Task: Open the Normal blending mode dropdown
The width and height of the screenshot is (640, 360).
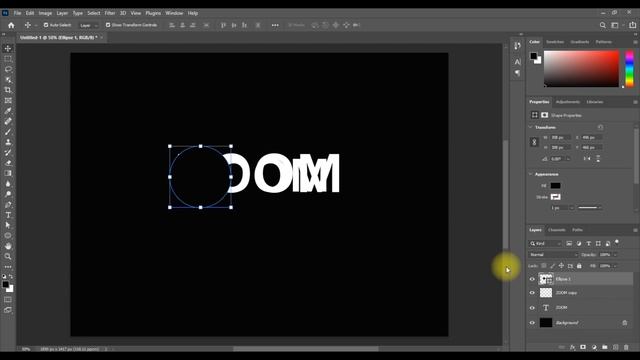Action: tap(553, 255)
